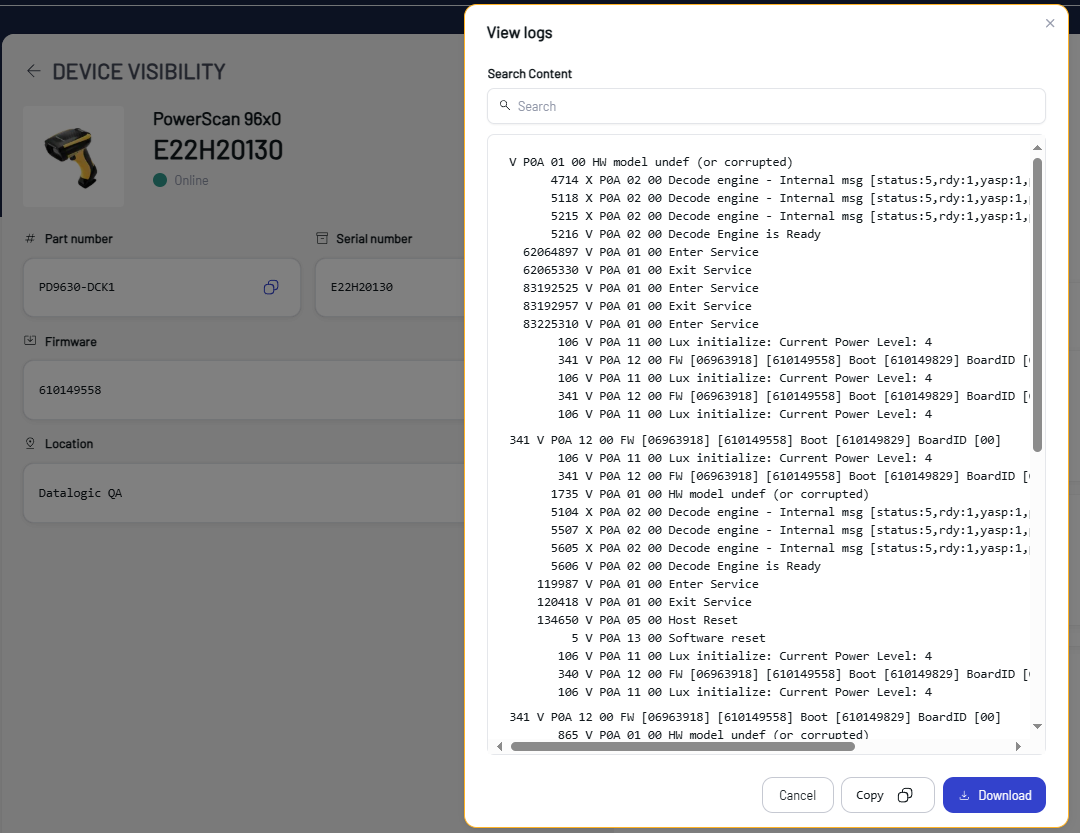
Task: Click the firmware value field 610149558
Action: pos(240,390)
